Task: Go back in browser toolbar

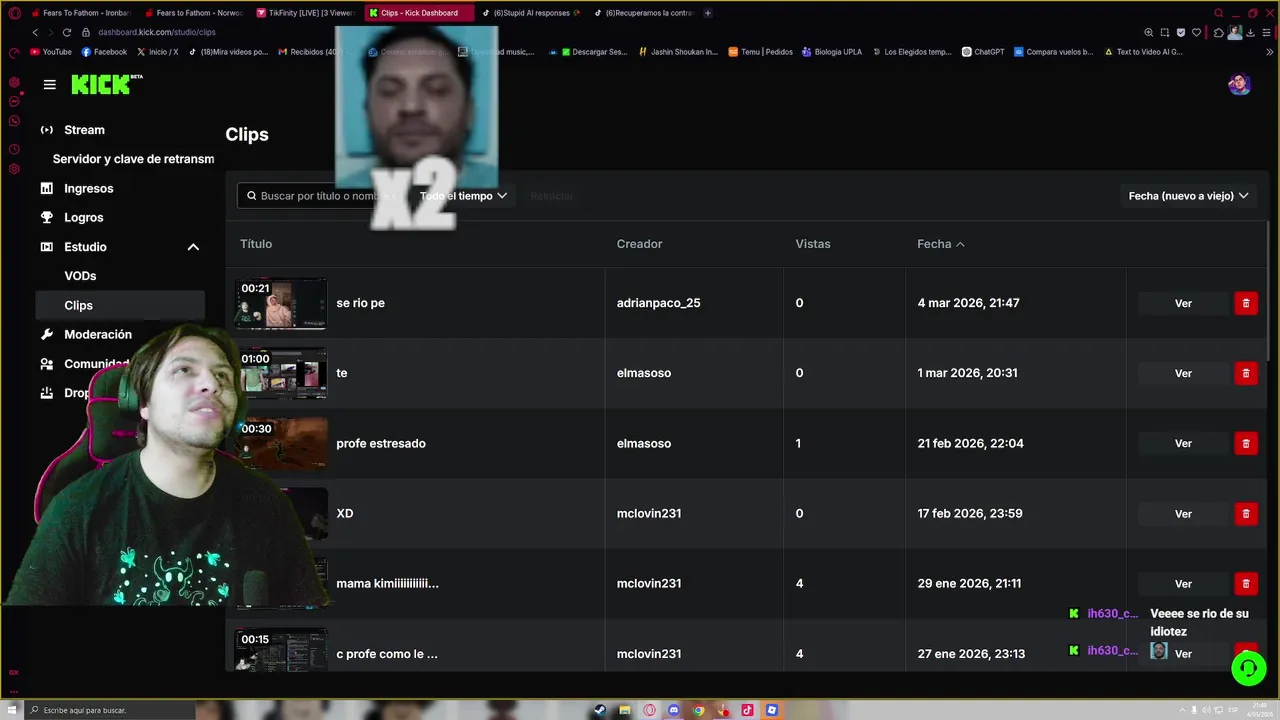Action: [x=35, y=32]
